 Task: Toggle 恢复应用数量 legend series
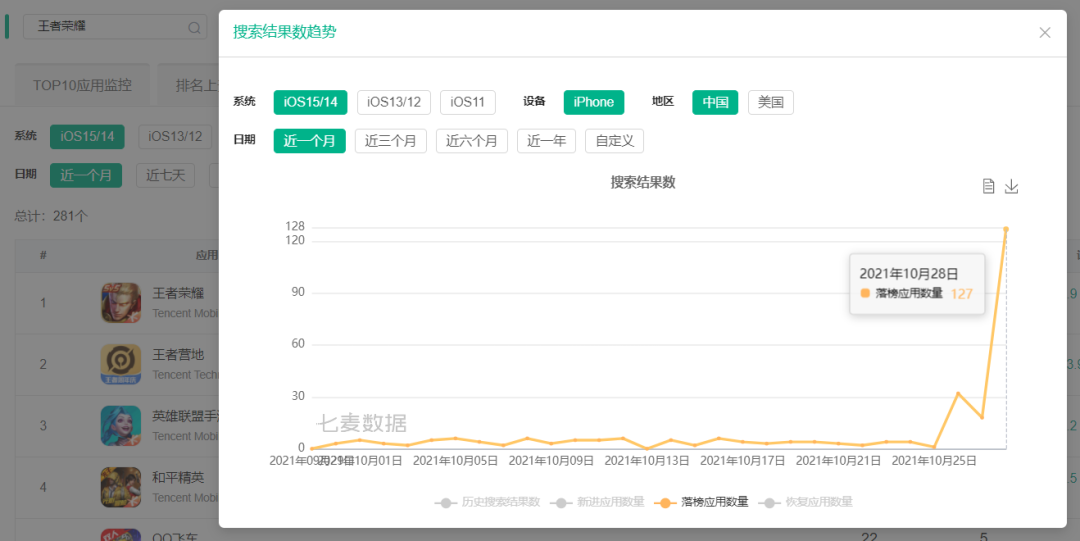pos(806,502)
